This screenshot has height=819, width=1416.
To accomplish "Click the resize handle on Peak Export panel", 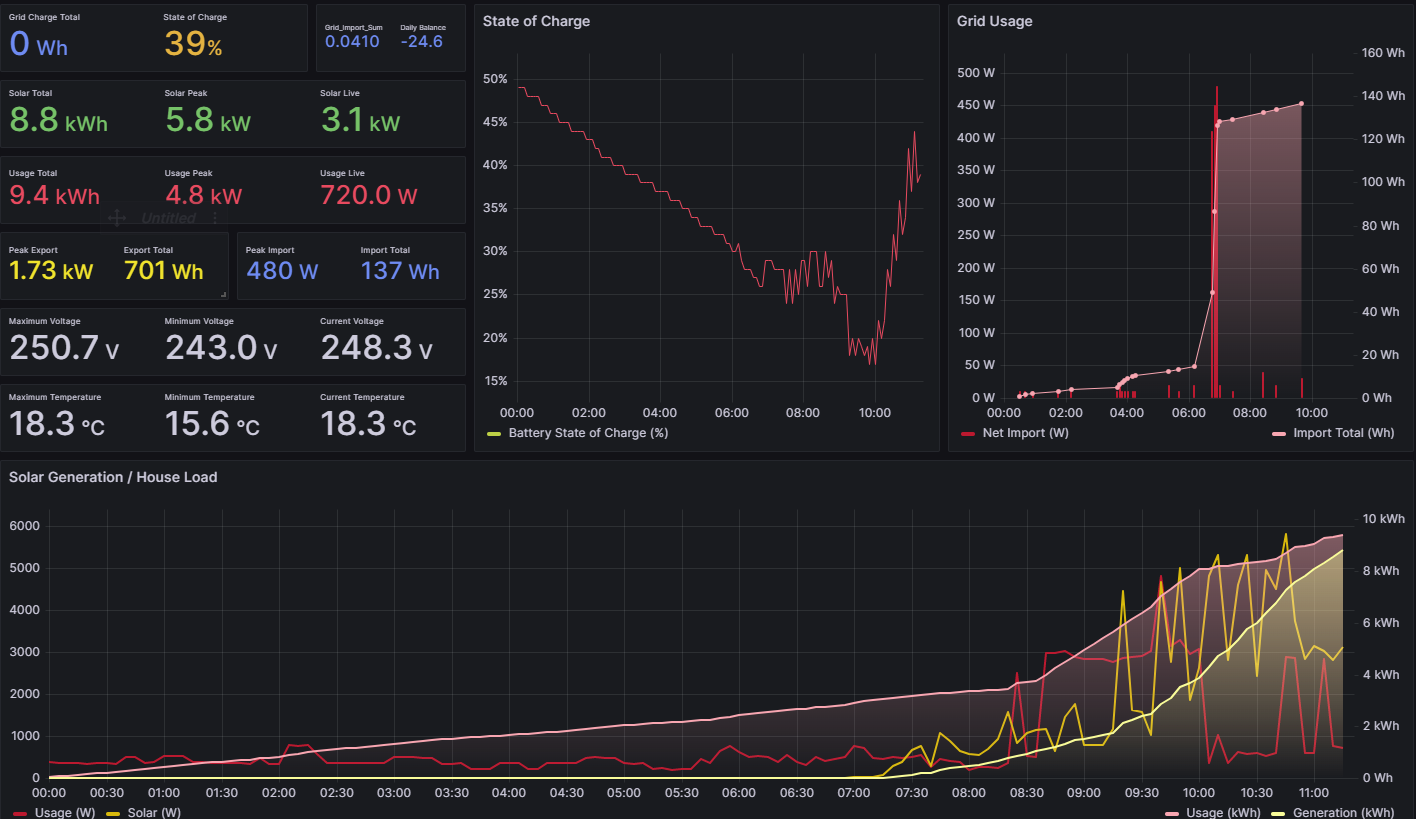I will click(x=223, y=294).
